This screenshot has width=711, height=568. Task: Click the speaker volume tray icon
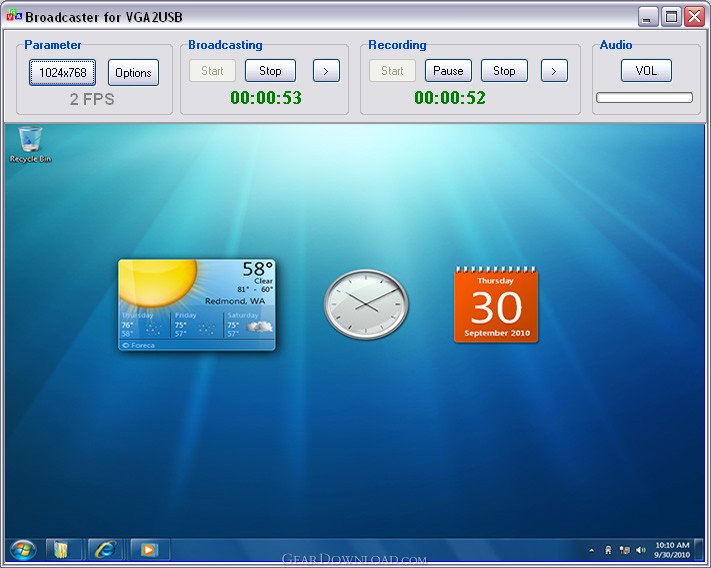tap(641, 550)
